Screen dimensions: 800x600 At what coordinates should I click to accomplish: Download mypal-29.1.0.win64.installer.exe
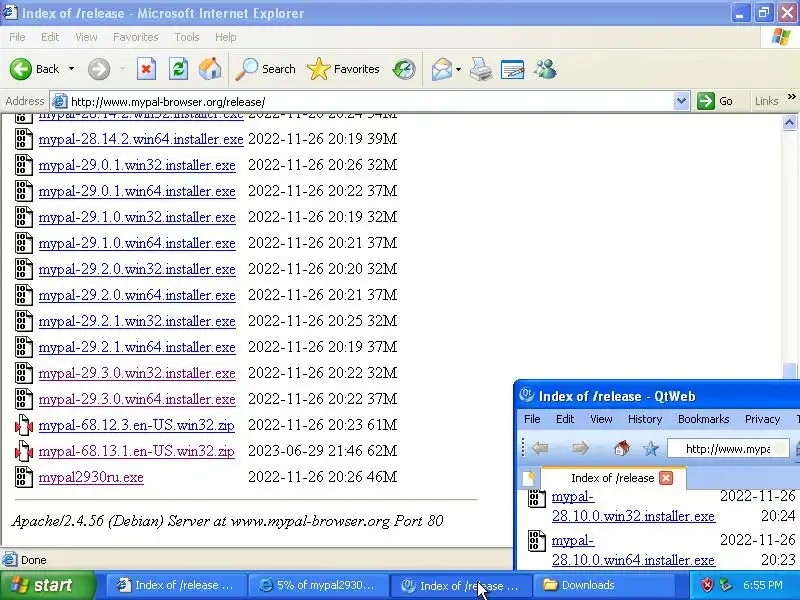pos(137,243)
